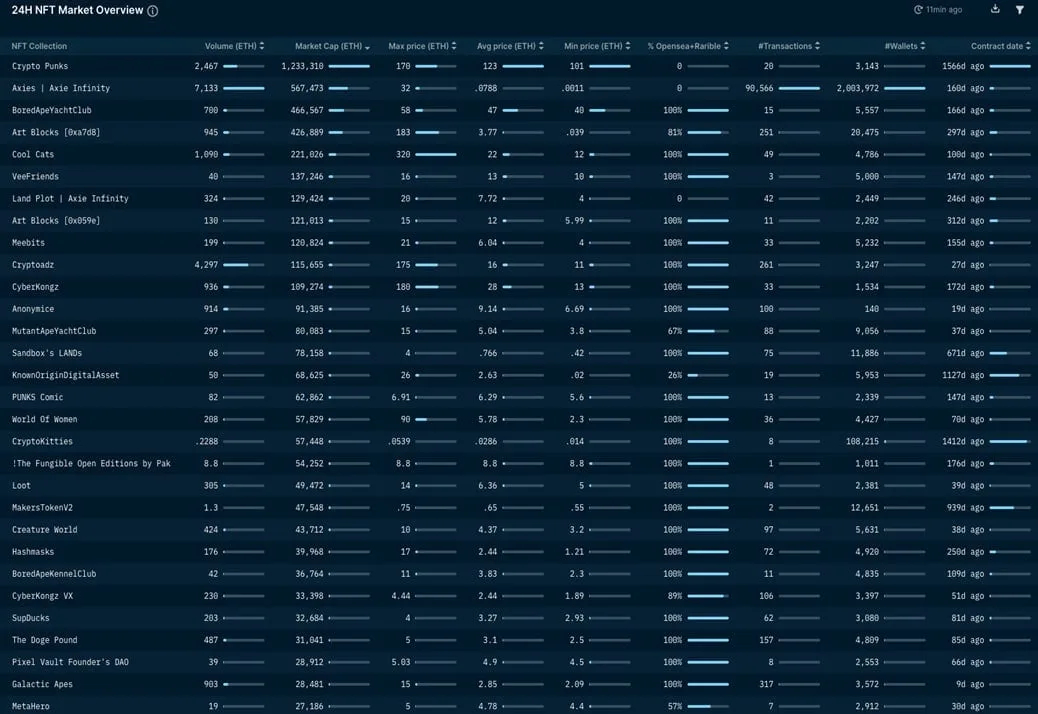Open the MetaHero collection

(30, 706)
